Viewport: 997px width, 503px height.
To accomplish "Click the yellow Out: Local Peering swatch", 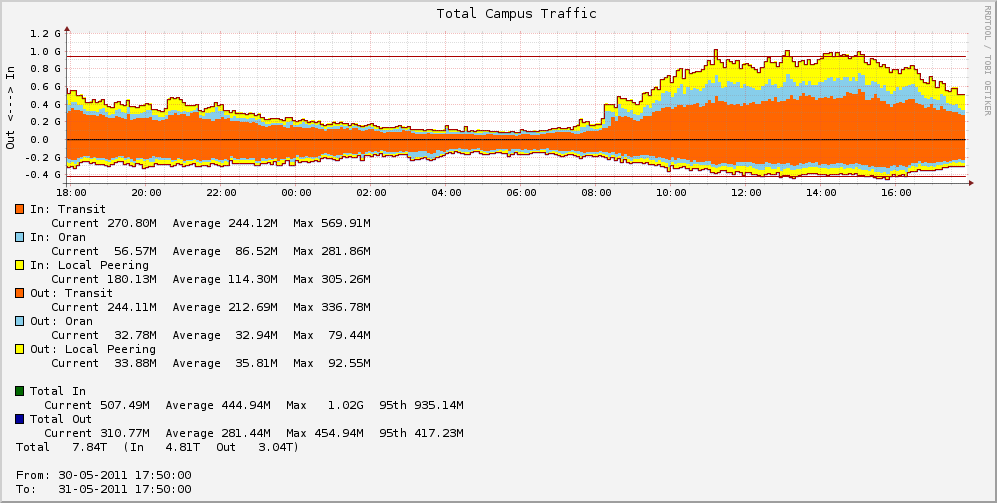I will pos(20,349).
